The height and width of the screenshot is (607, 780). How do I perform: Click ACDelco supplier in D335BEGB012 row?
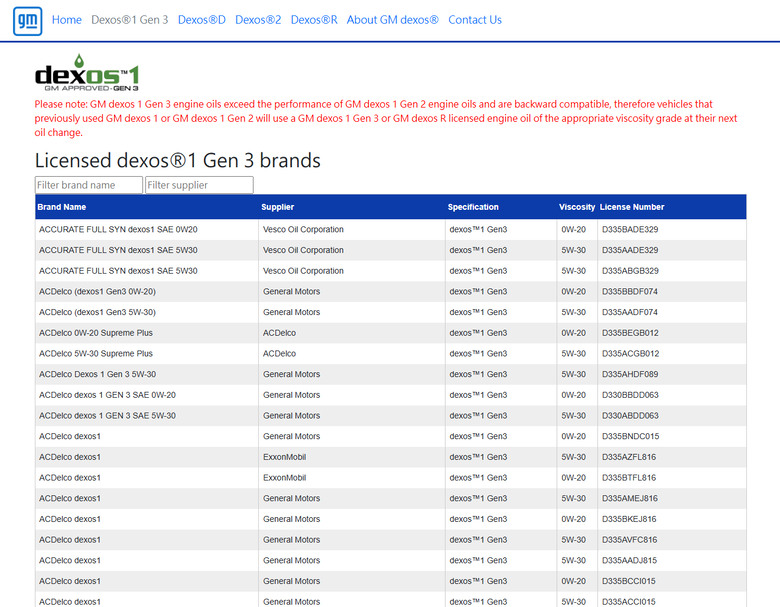(x=279, y=333)
